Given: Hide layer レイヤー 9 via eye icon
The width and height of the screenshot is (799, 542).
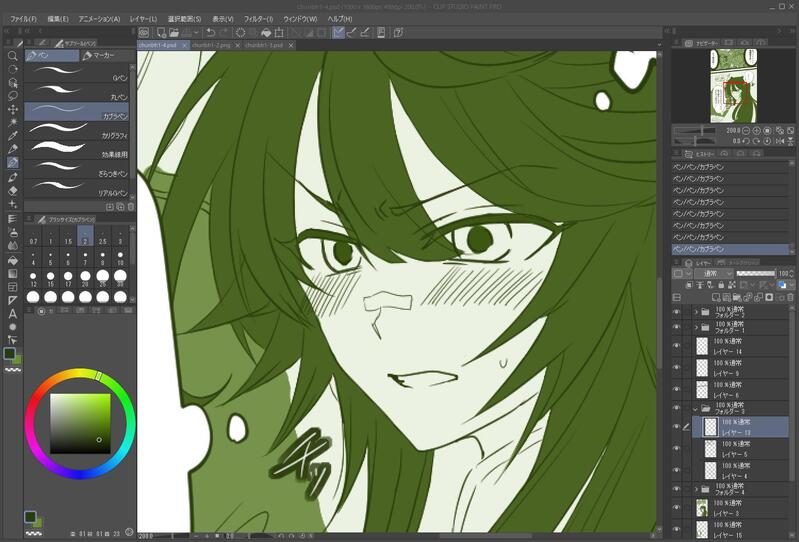Looking at the screenshot, I should [x=677, y=367].
